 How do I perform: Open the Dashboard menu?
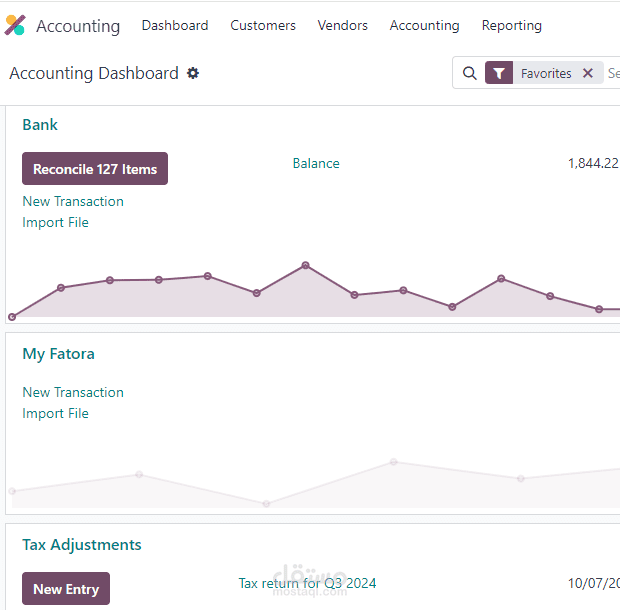pyautogui.click(x=175, y=26)
